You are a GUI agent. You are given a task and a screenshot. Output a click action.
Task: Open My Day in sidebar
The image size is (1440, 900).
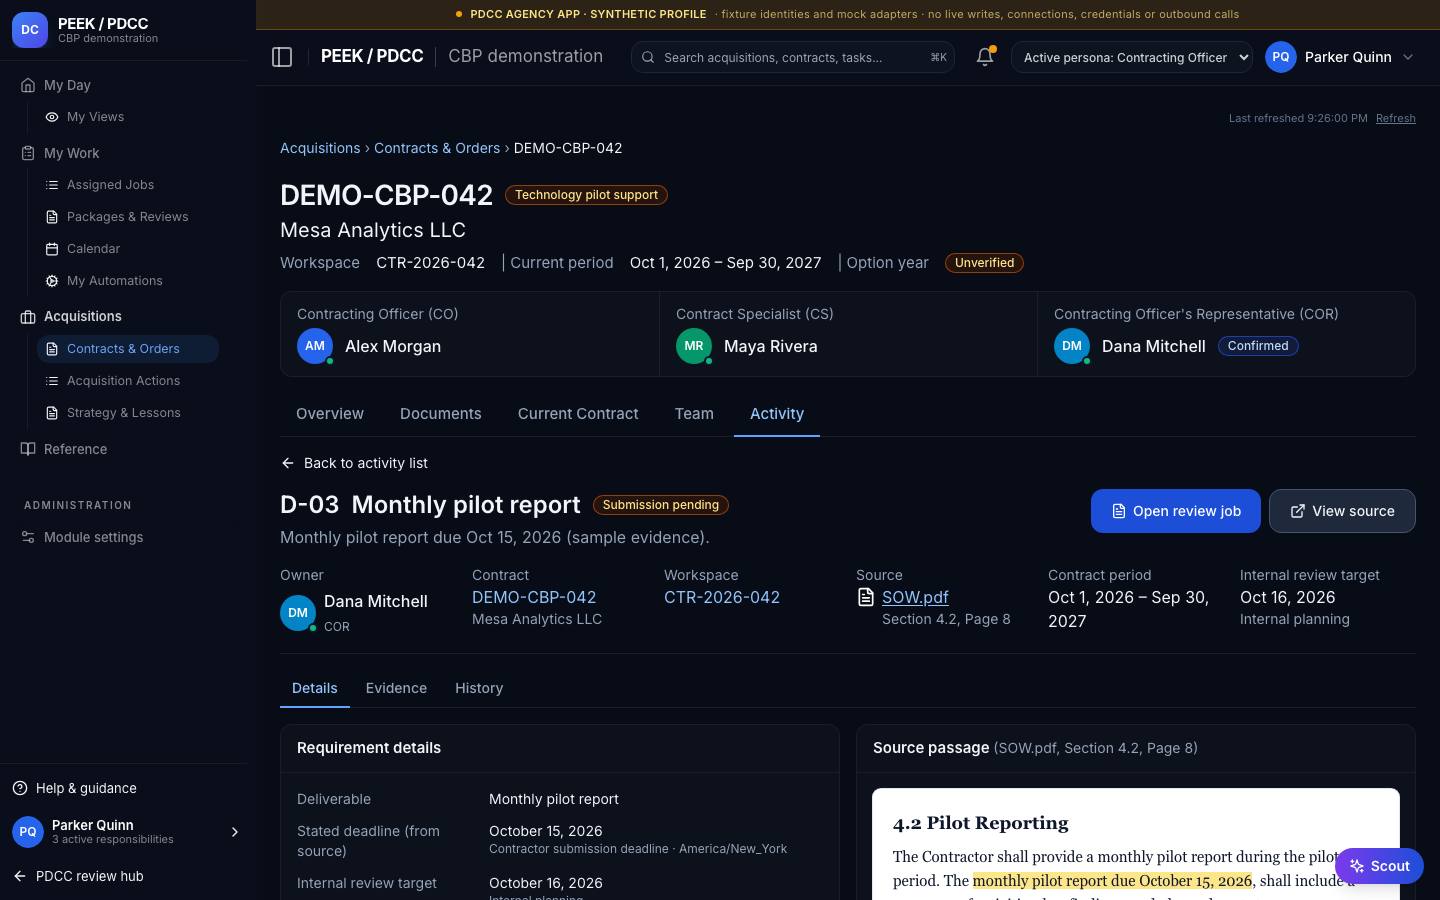(x=67, y=85)
